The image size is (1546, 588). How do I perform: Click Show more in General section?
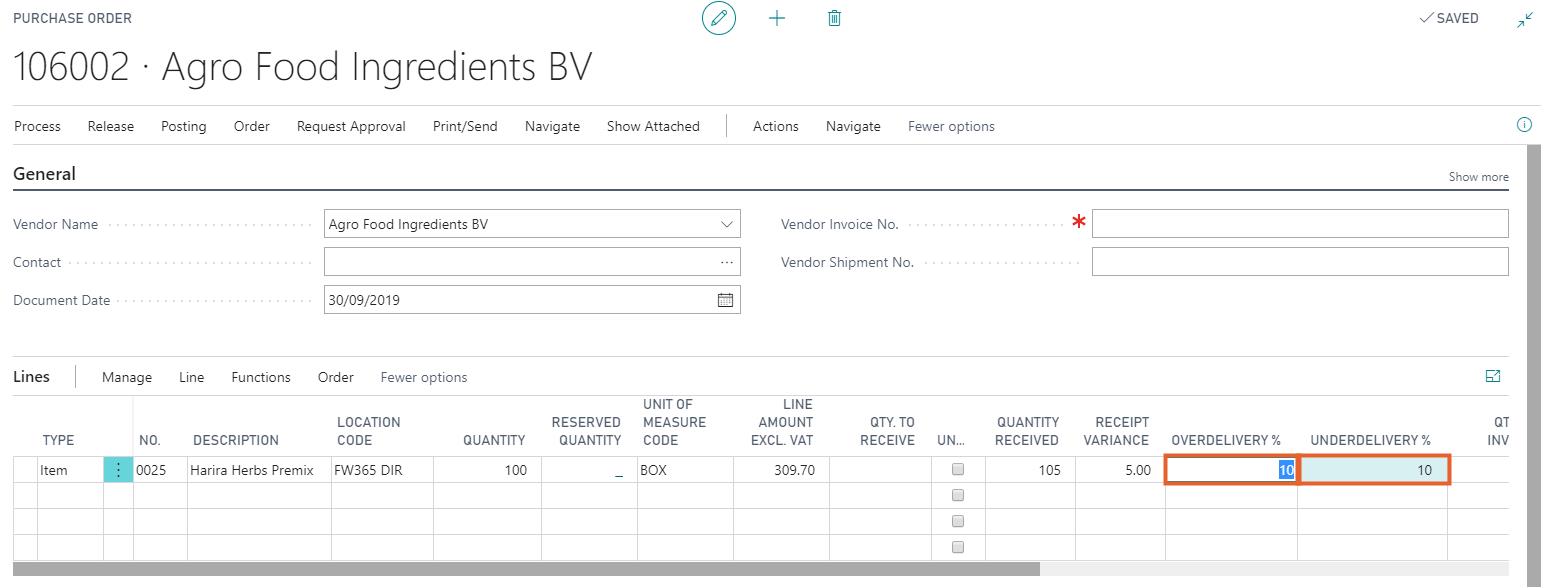point(1478,177)
